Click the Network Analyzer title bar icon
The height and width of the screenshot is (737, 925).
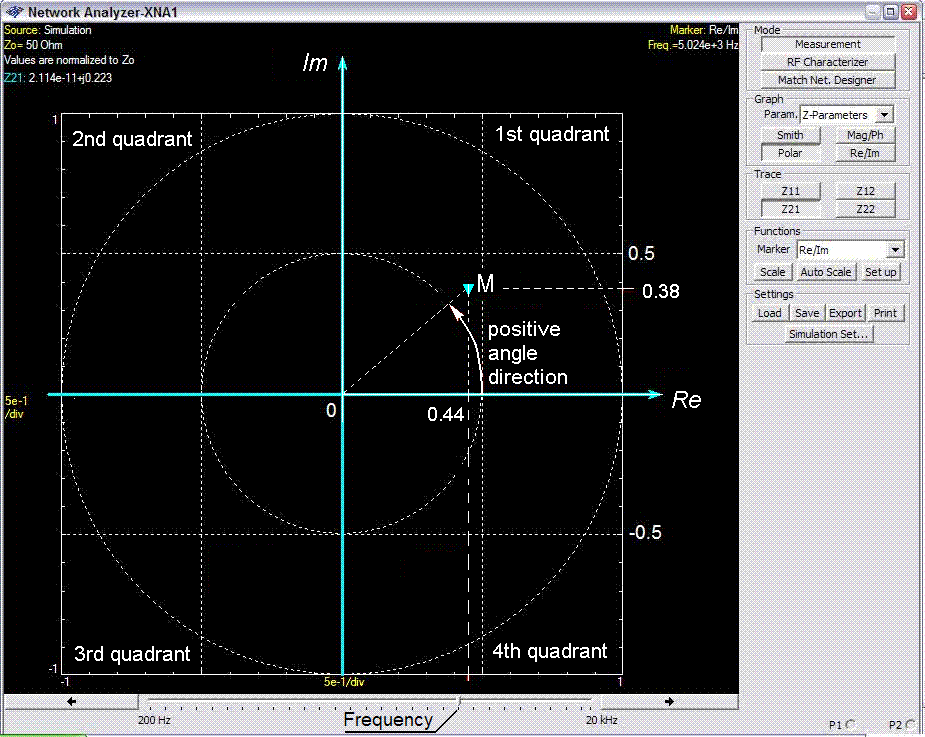pos(14,12)
